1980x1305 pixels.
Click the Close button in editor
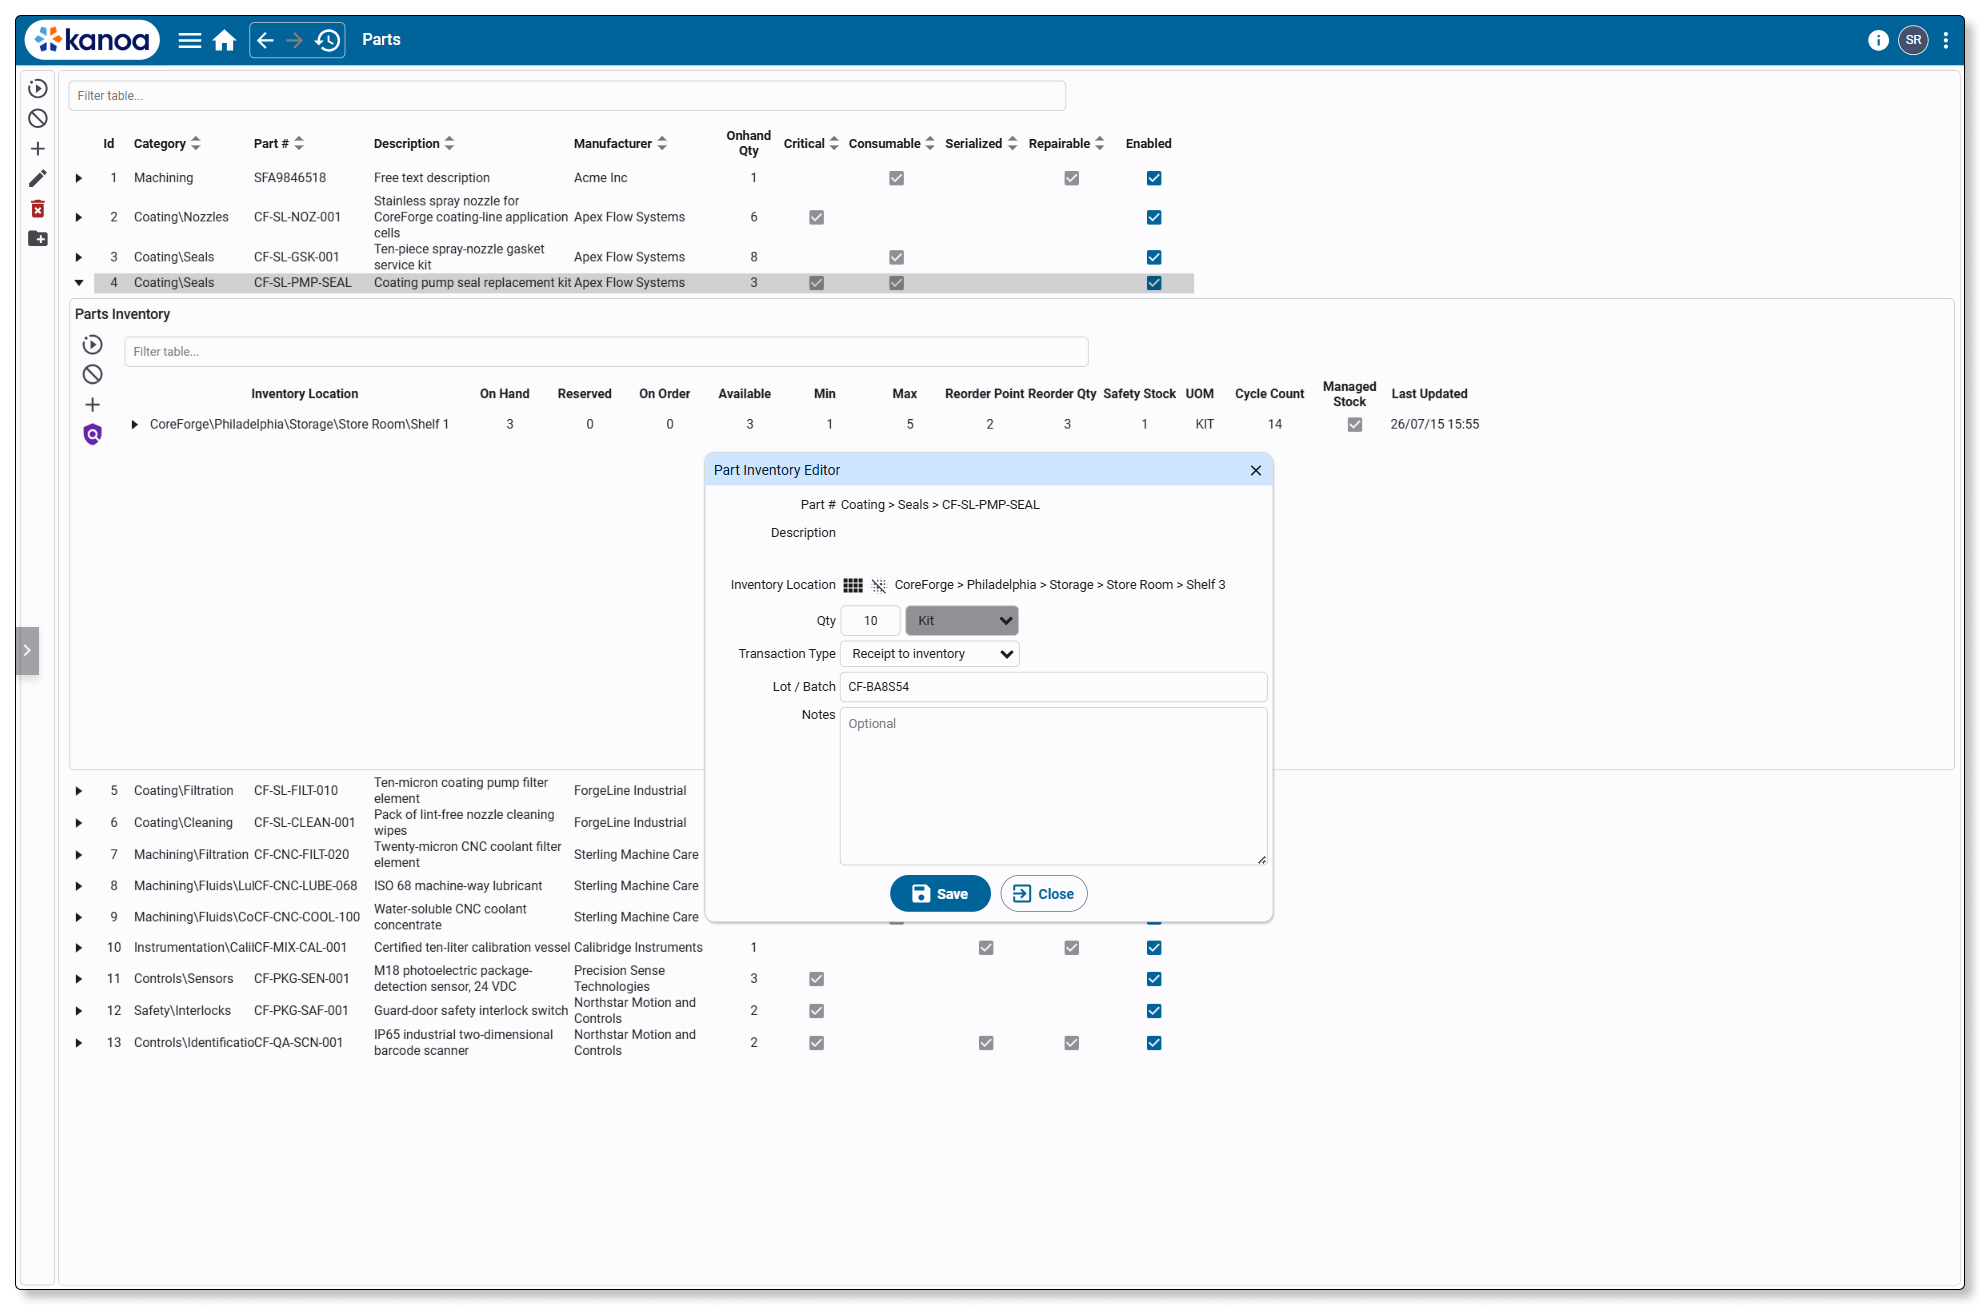coord(1044,894)
